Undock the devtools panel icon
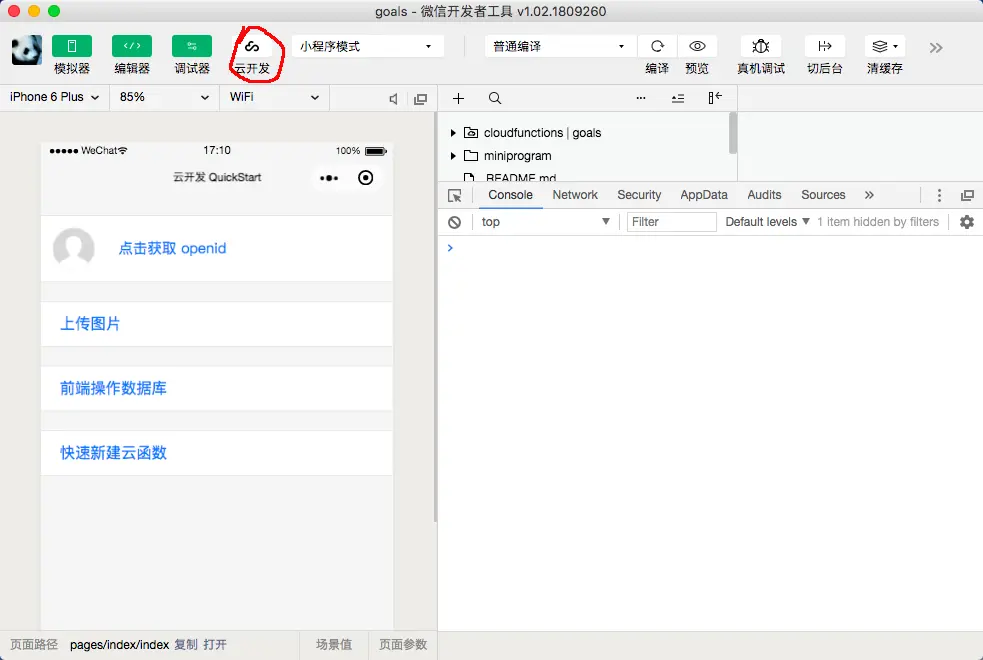The width and height of the screenshot is (983, 660). click(967, 196)
